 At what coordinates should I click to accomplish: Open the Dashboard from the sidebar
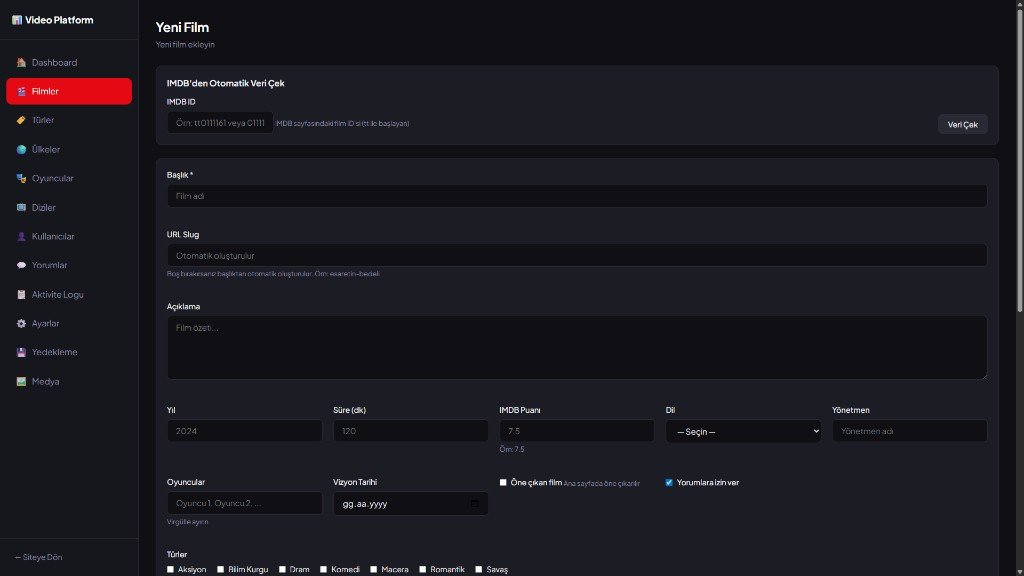[20, 62]
